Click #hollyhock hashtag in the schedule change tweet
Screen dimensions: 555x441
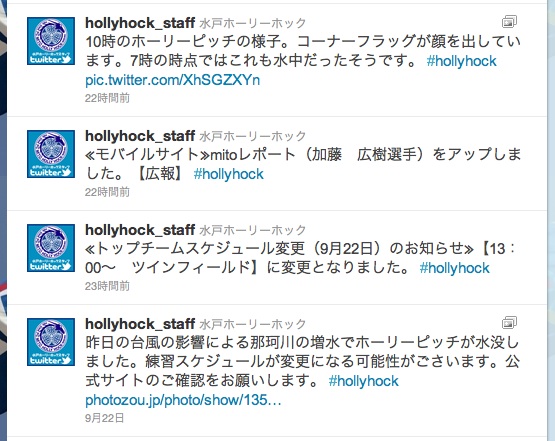click(454, 268)
